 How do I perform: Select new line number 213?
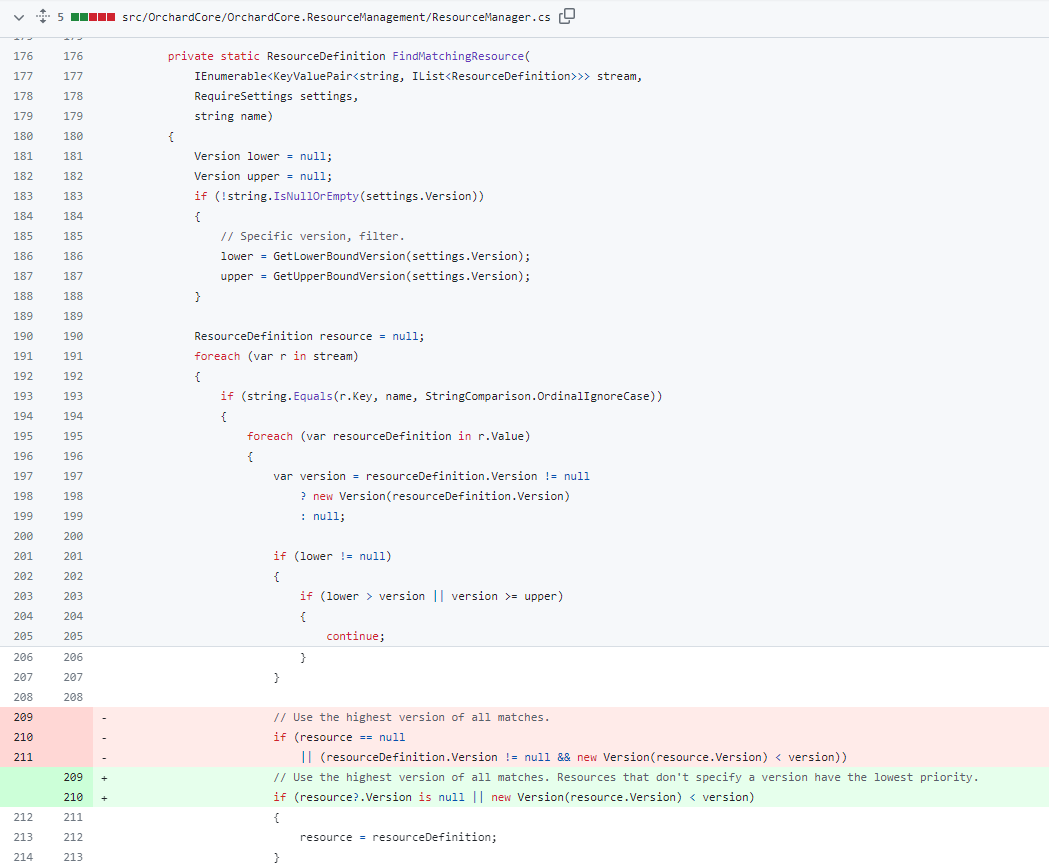tap(74, 858)
